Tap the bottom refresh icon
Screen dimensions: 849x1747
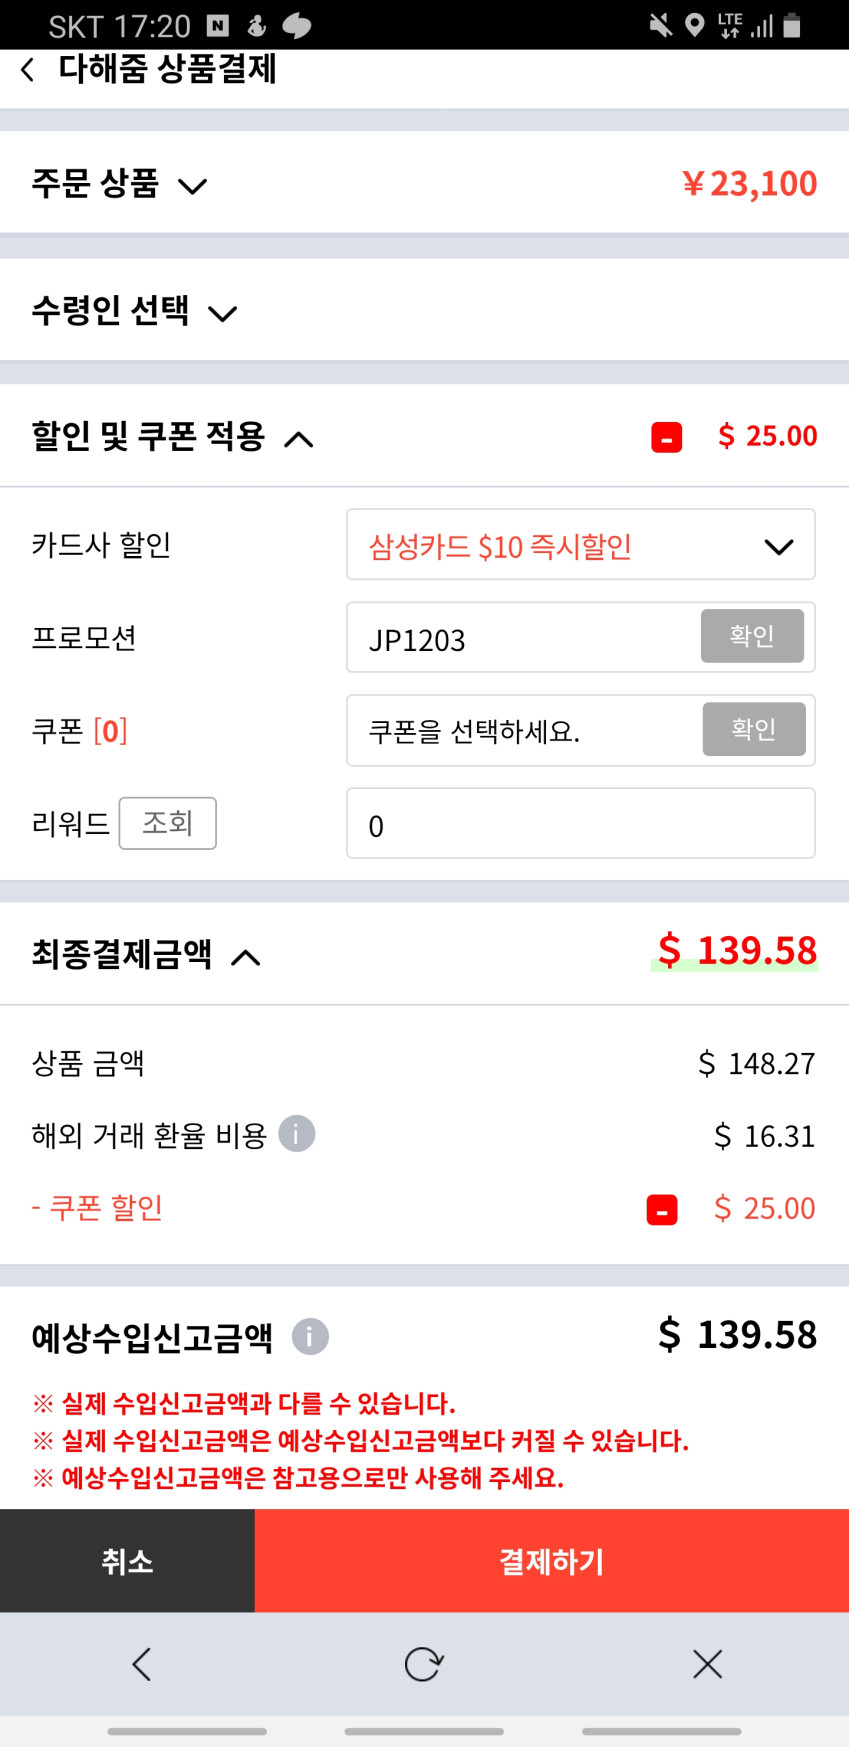[424, 1664]
